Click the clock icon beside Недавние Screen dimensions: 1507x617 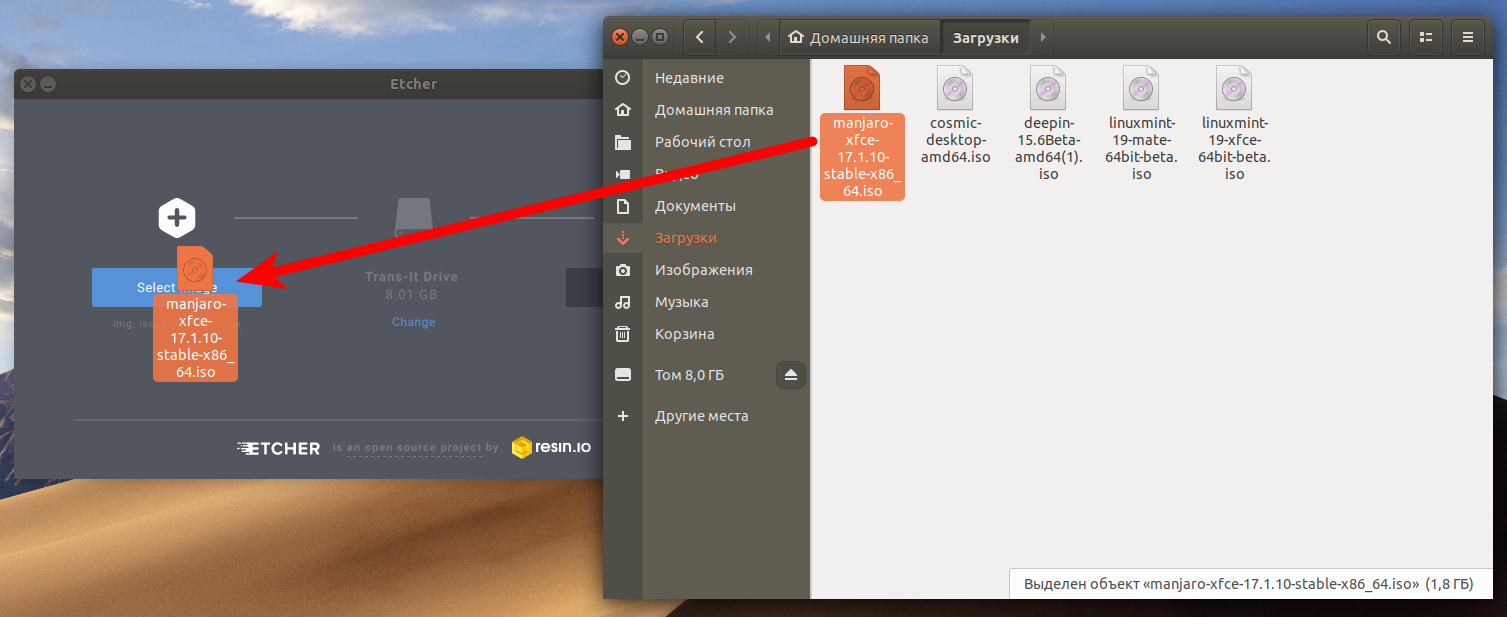tap(623, 78)
